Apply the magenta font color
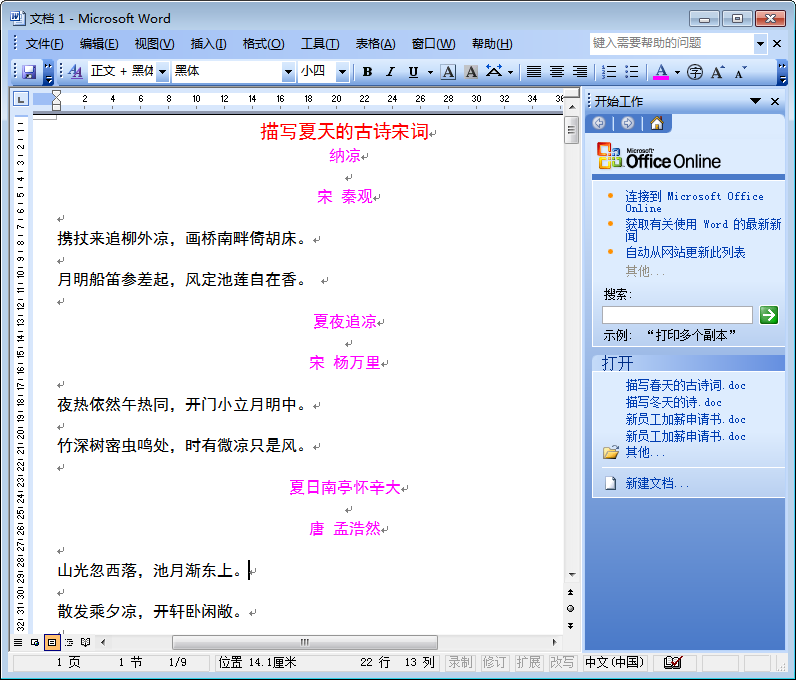 660,72
